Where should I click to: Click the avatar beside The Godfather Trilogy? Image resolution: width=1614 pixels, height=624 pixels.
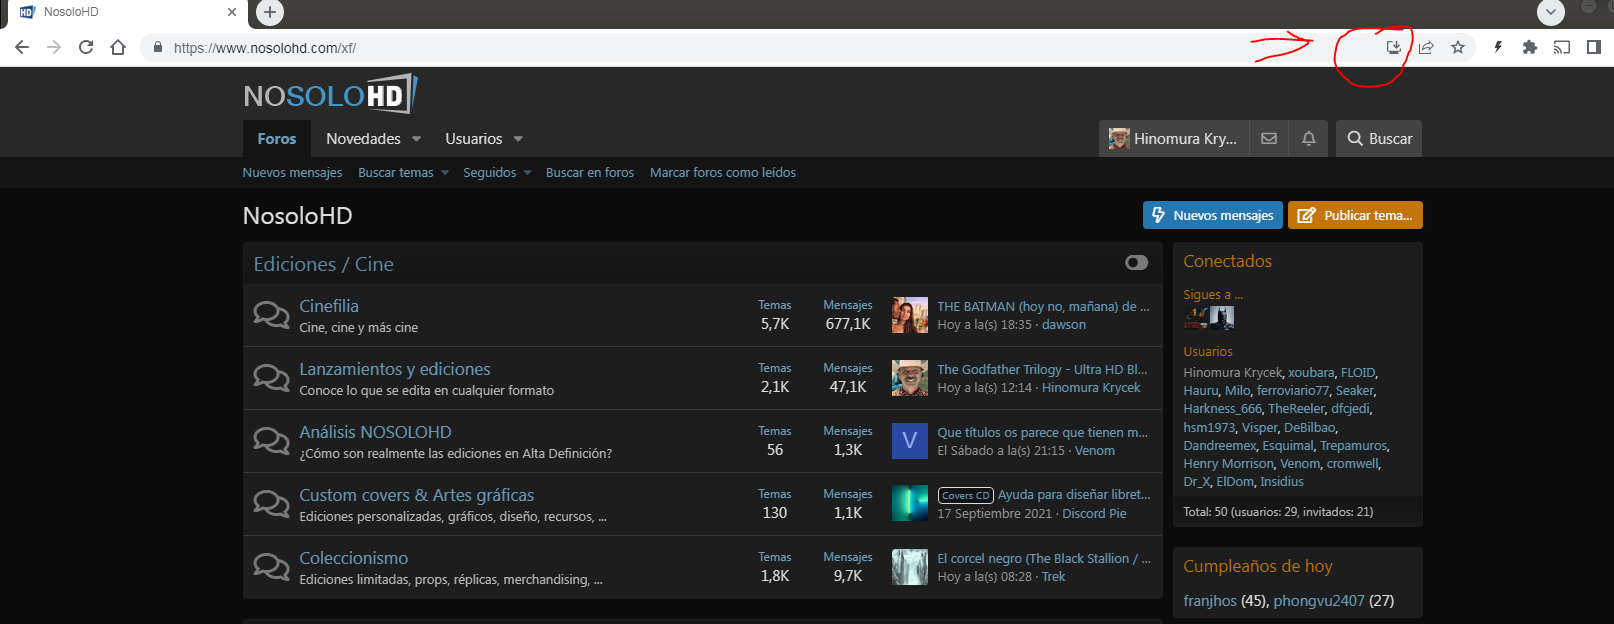click(910, 378)
